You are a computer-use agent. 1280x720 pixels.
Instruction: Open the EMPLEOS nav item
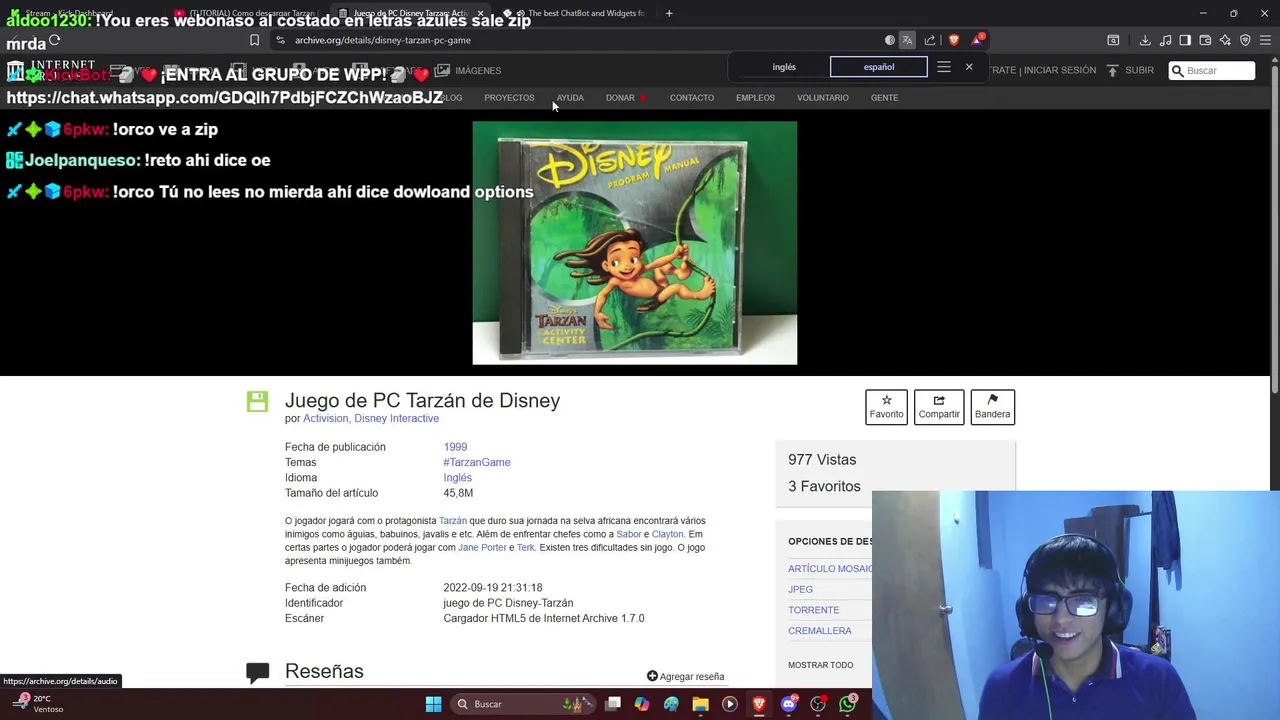[755, 98]
